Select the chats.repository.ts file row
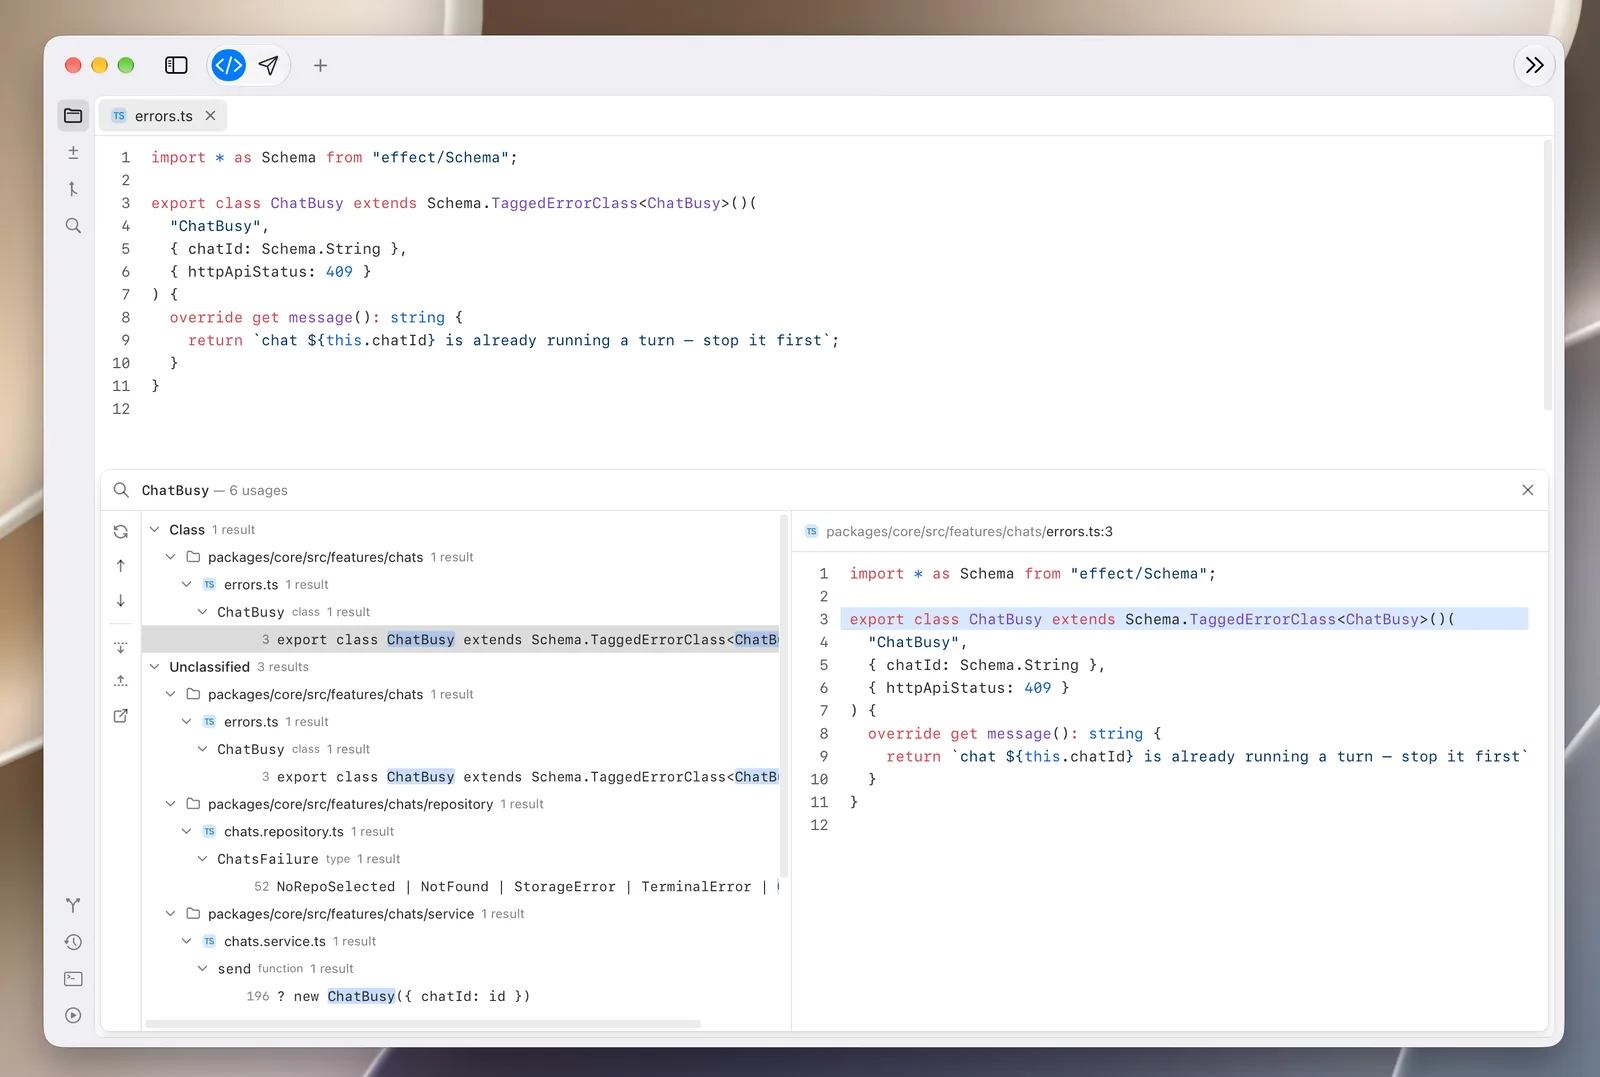 click(460, 832)
